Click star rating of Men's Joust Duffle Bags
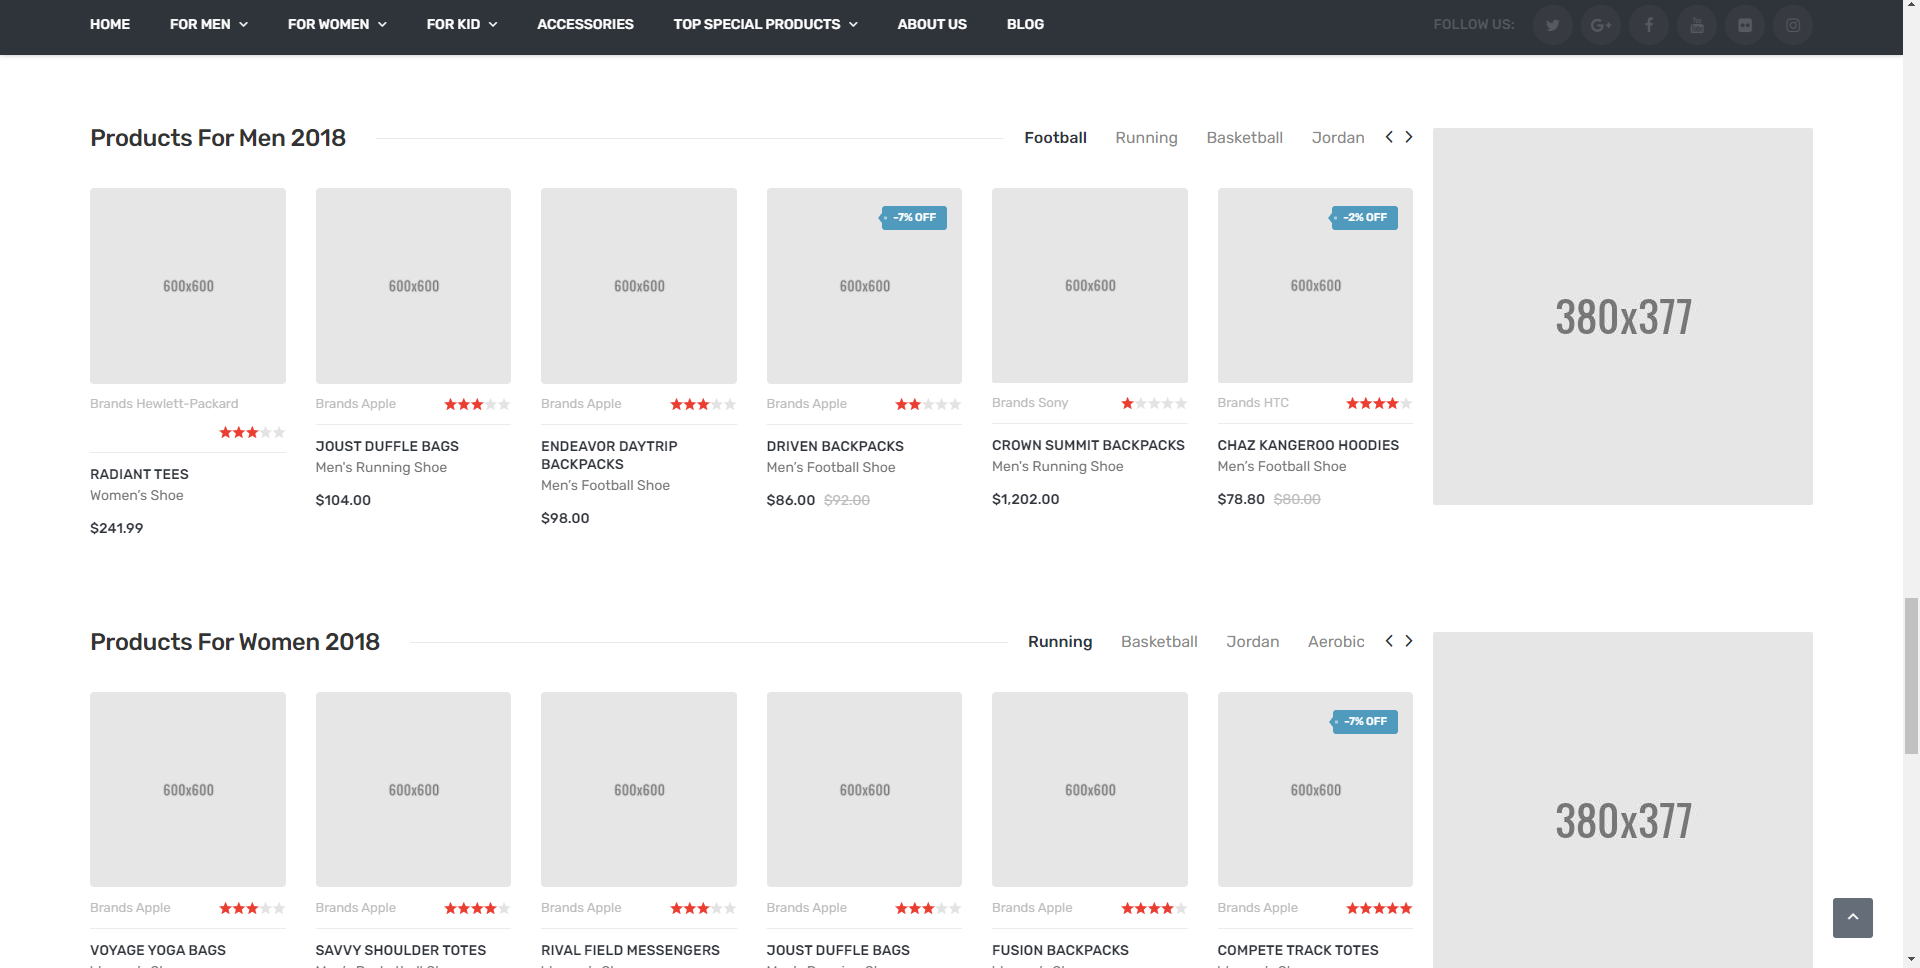 pos(477,404)
